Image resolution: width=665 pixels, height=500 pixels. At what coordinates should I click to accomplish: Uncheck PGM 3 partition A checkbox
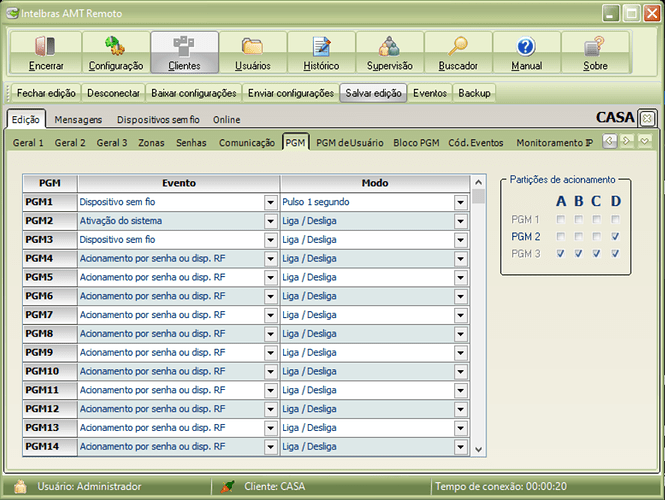coord(561,254)
